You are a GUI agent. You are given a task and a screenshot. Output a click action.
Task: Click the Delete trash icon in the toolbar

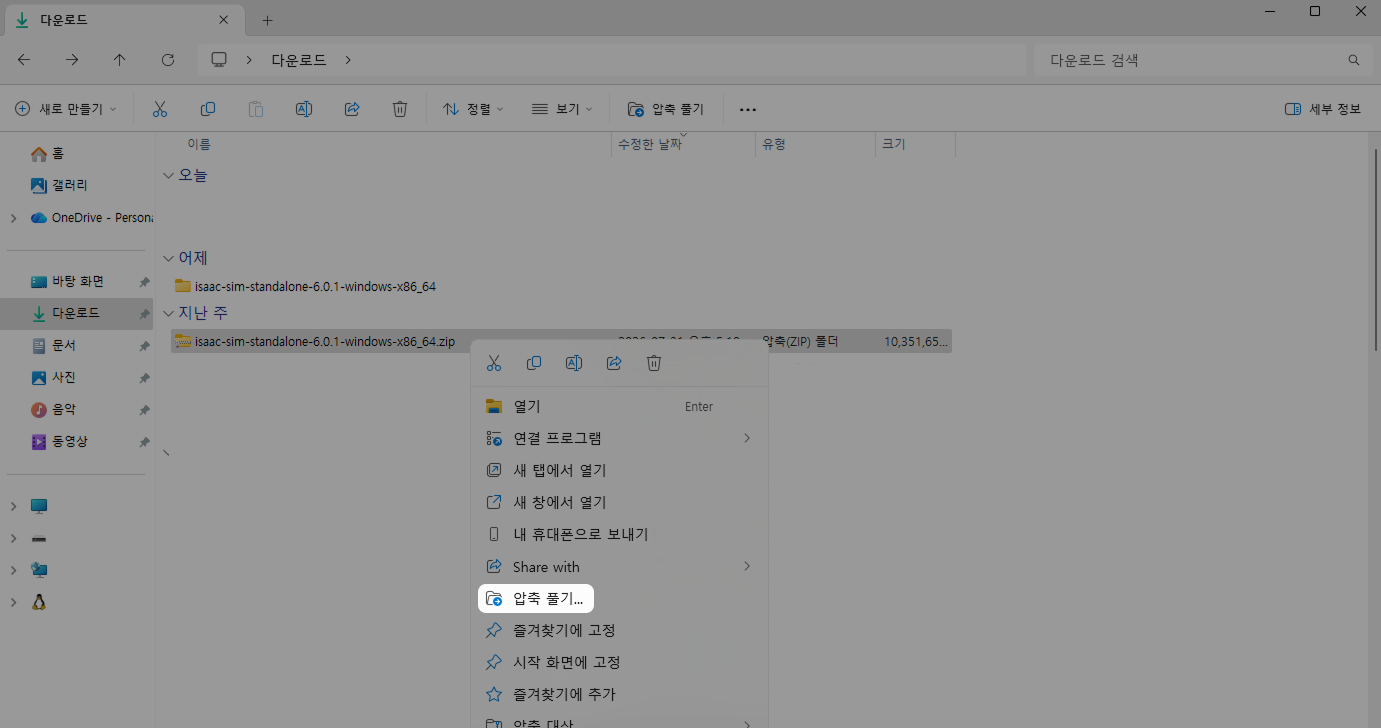click(400, 109)
